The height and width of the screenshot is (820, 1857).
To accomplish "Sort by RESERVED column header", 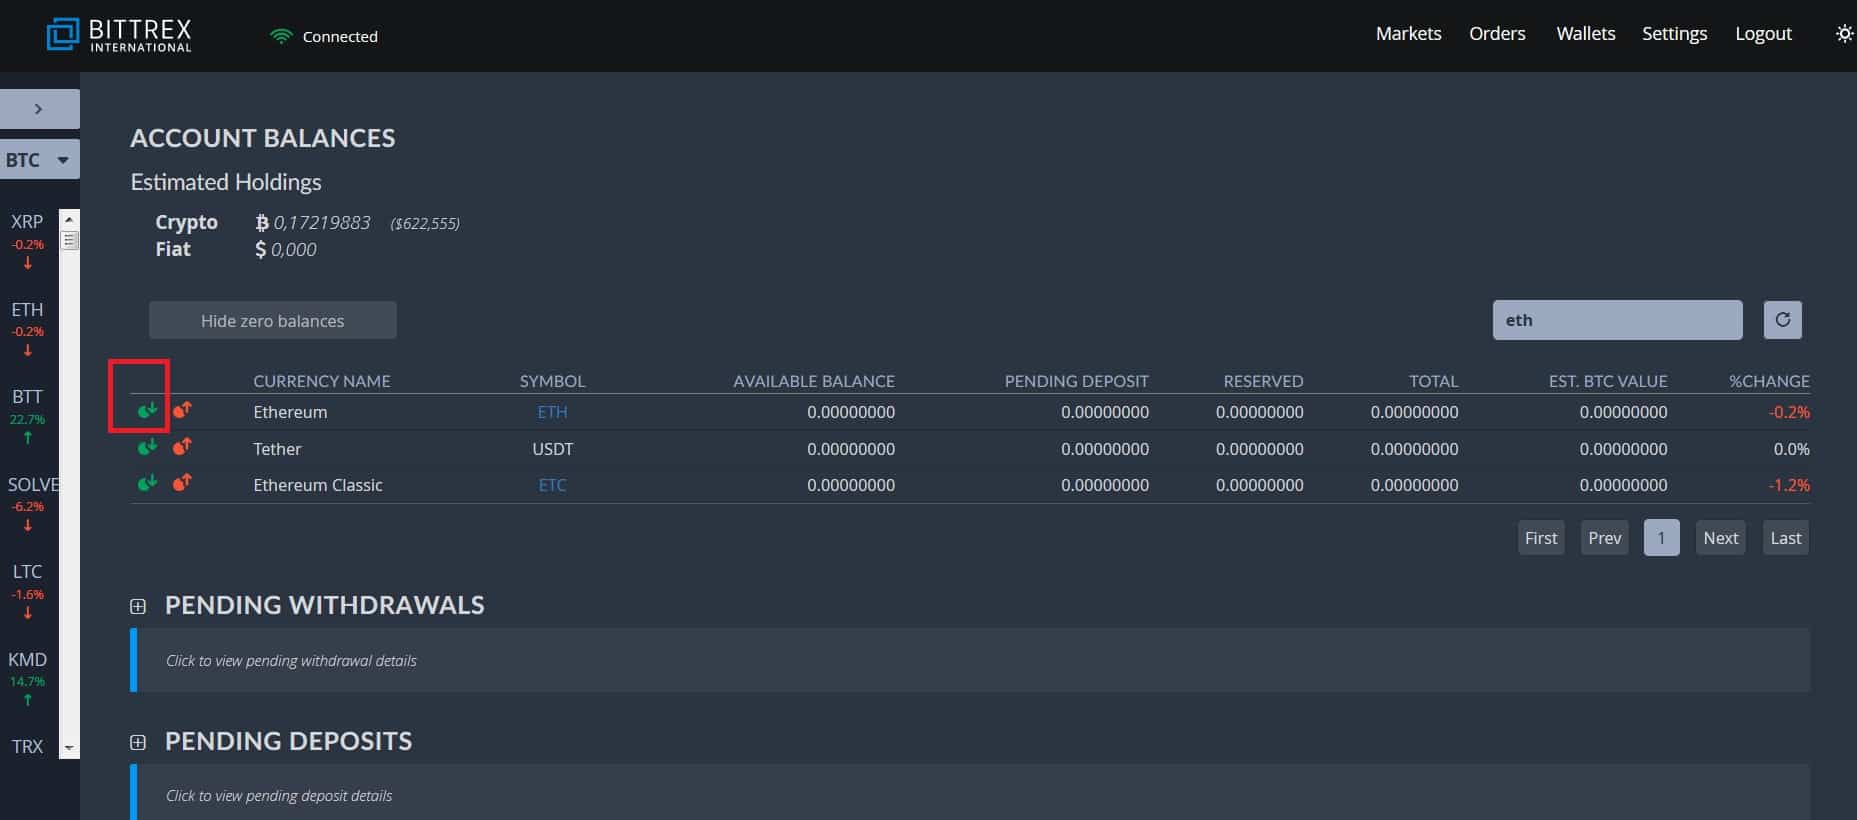I will (1263, 381).
